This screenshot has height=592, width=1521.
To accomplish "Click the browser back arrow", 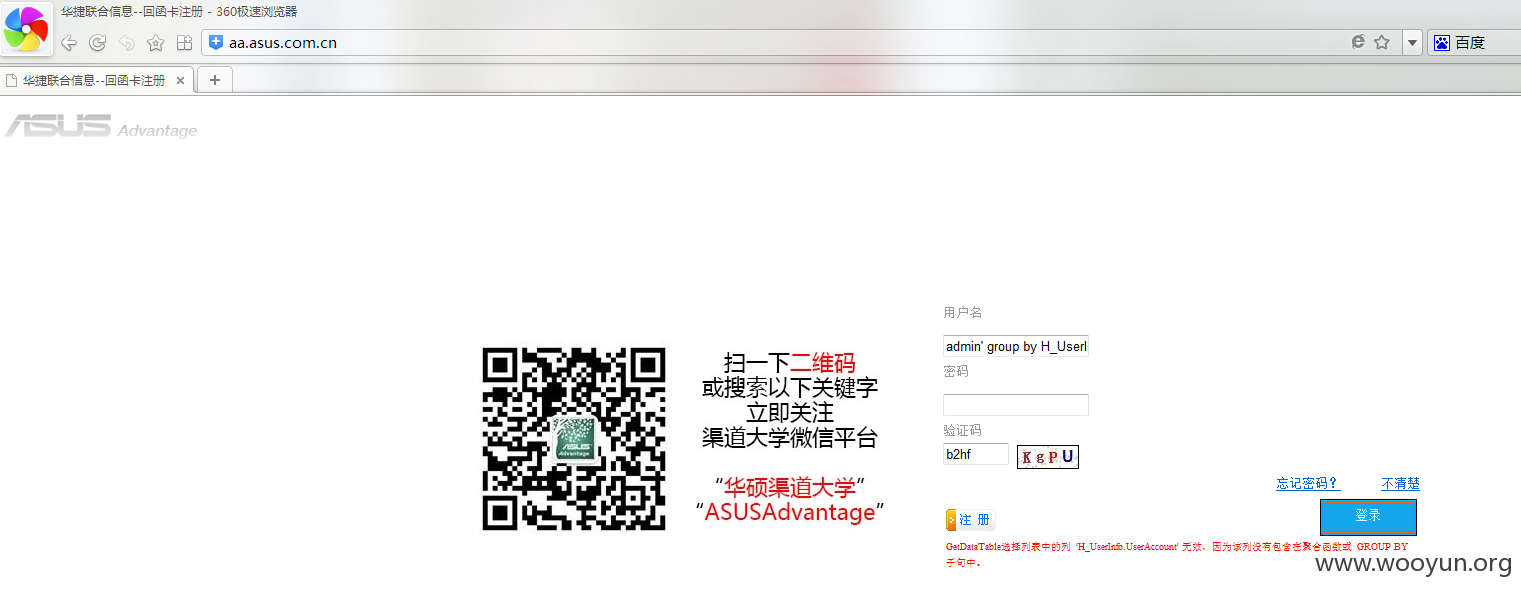I will pos(69,43).
